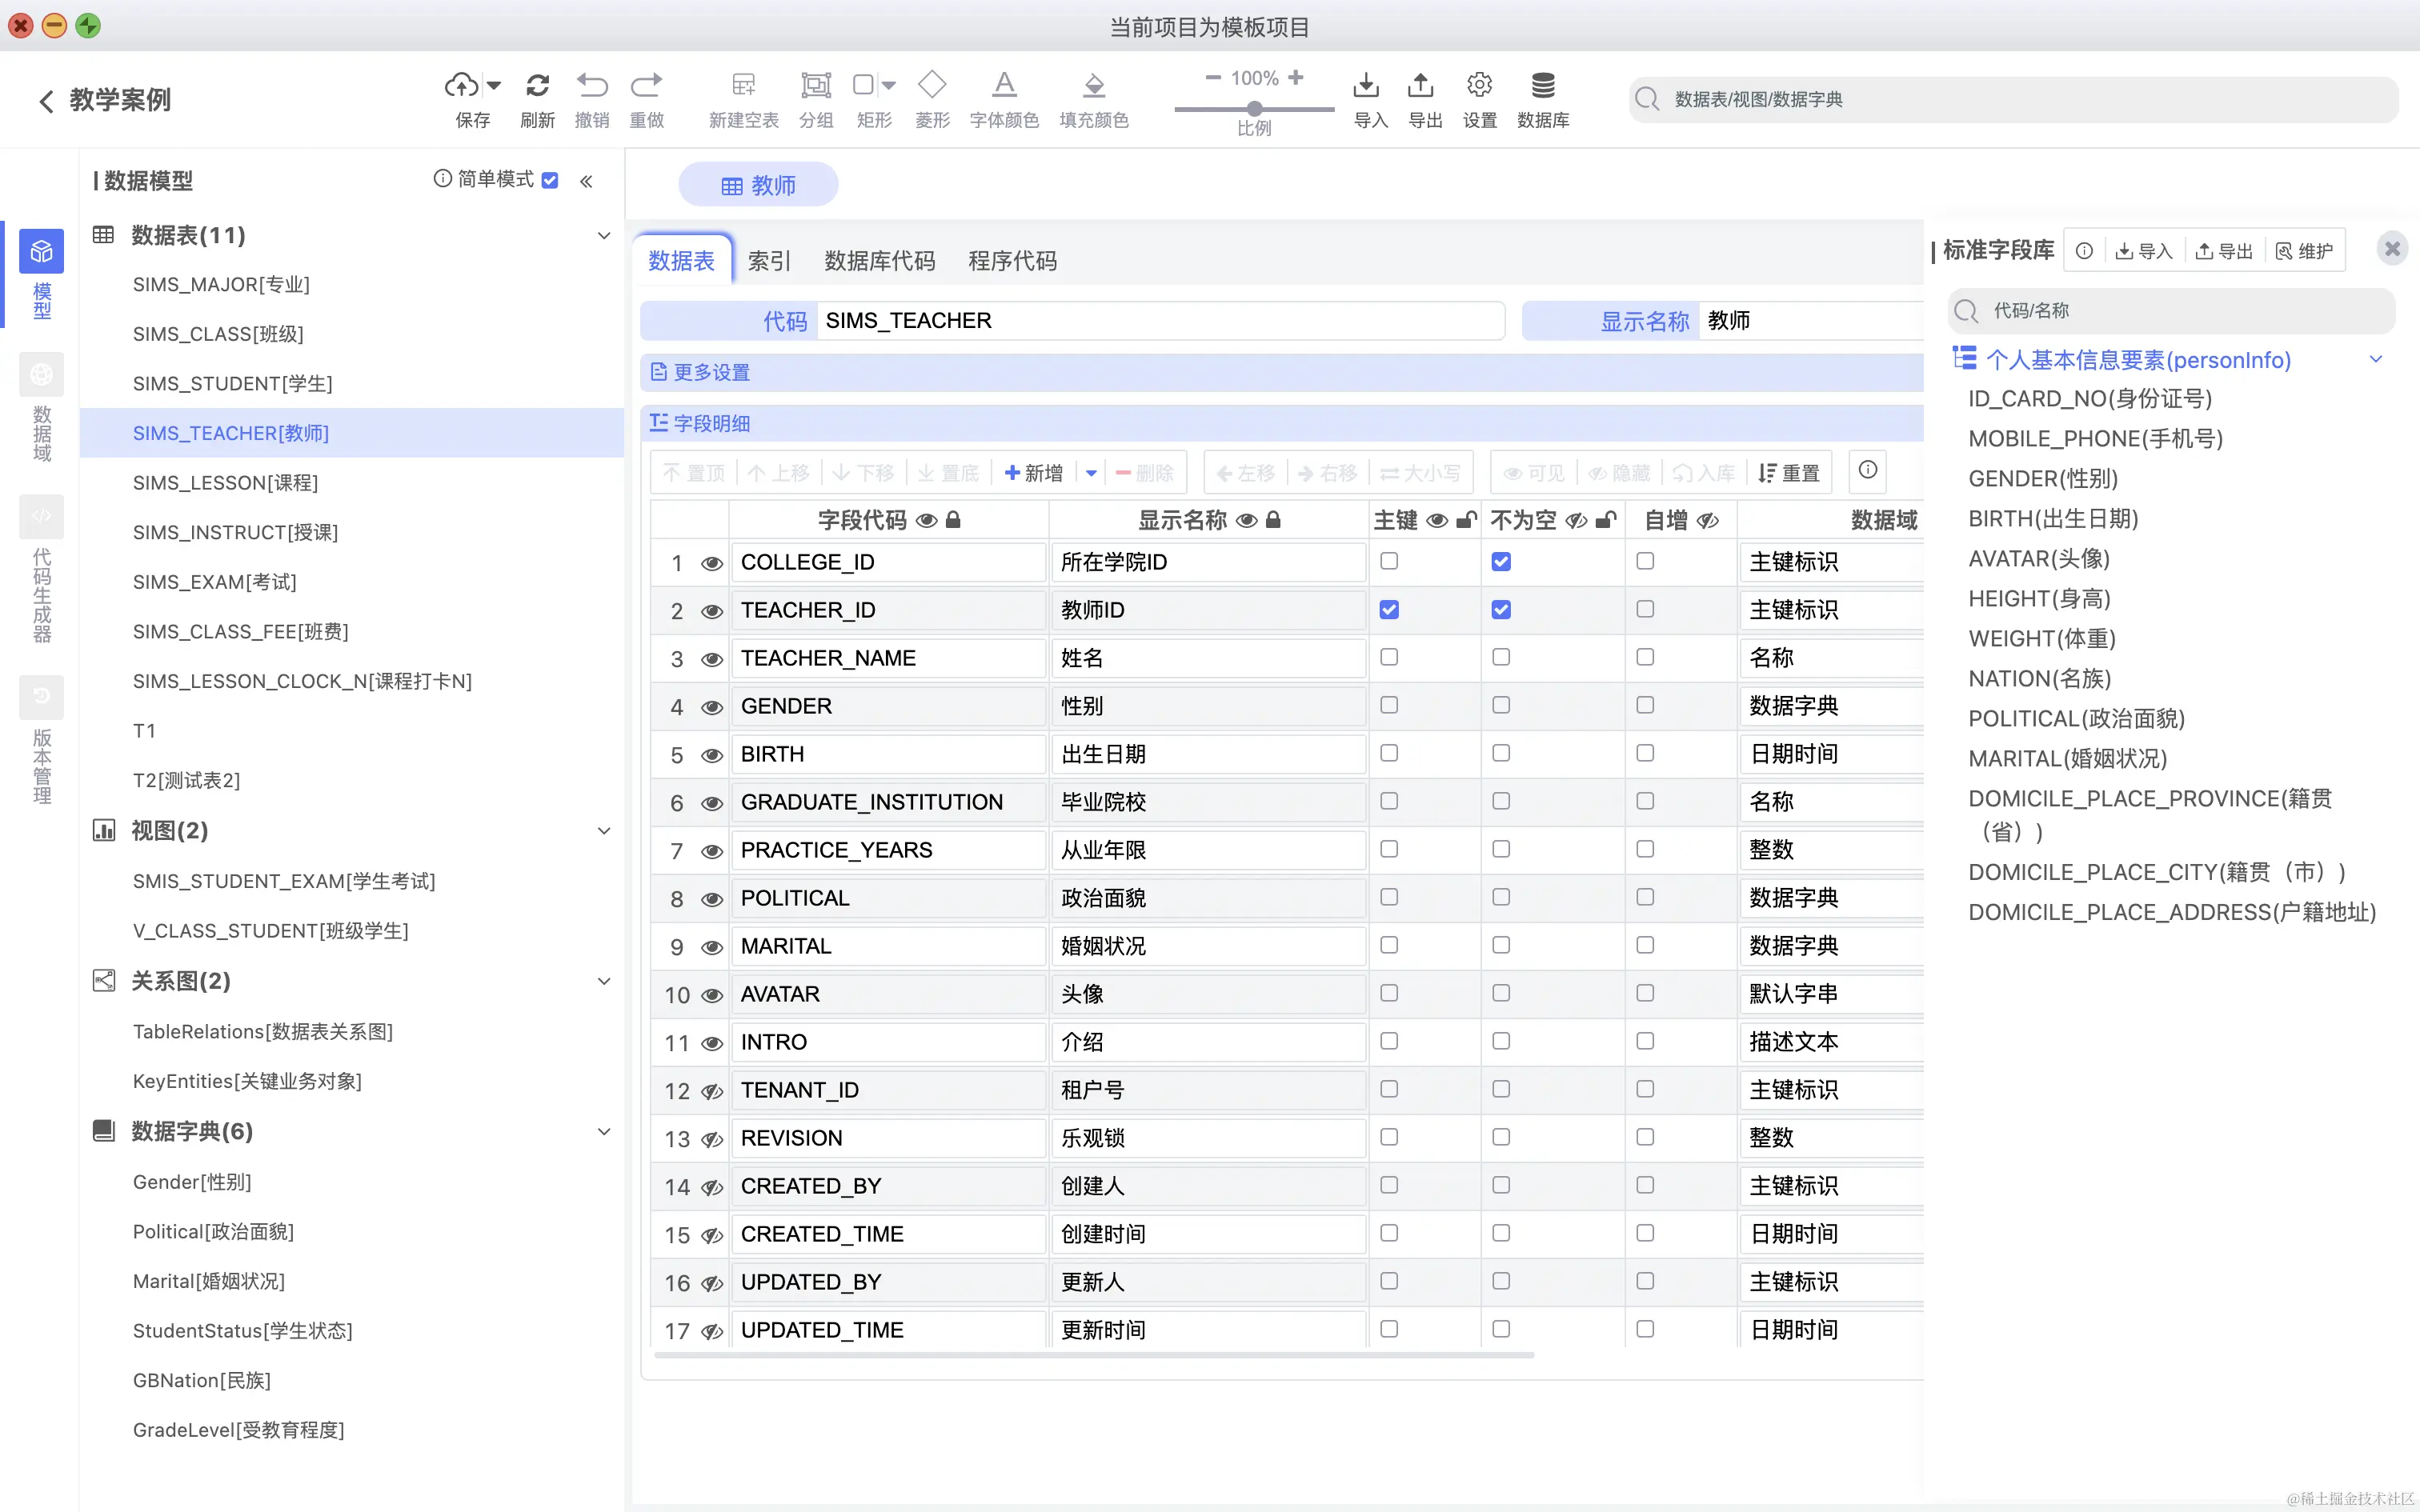Open the code generator sidebar icon
The width and height of the screenshot is (2420, 1512).
point(41,517)
